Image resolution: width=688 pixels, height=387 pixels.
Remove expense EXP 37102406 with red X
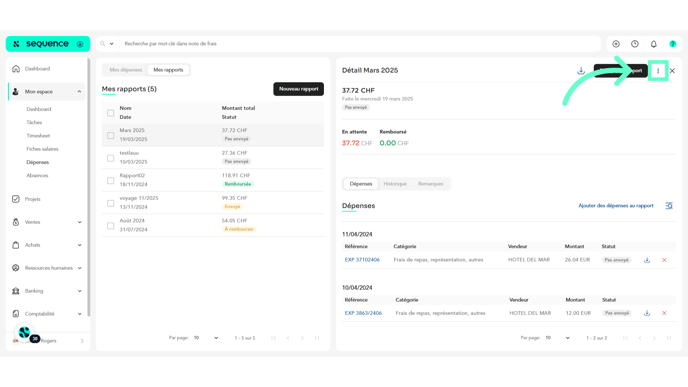point(664,260)
